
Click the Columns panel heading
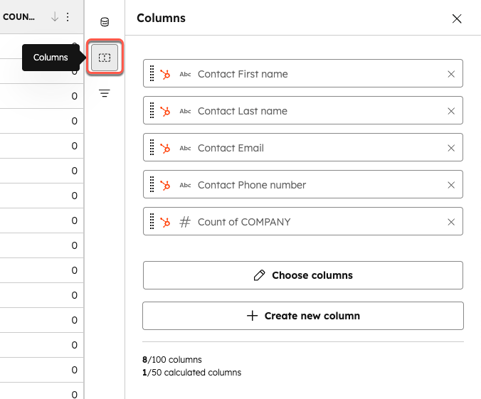pos(161,18)
